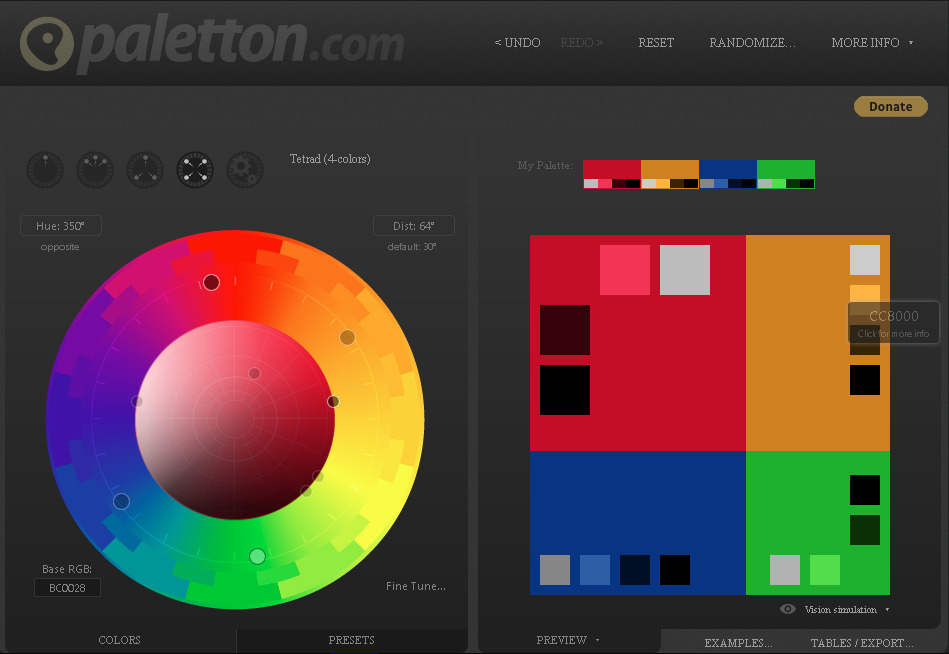Screen dimensions: 949x654
Task: Click the opposite hue link
Action: [60, 247]
